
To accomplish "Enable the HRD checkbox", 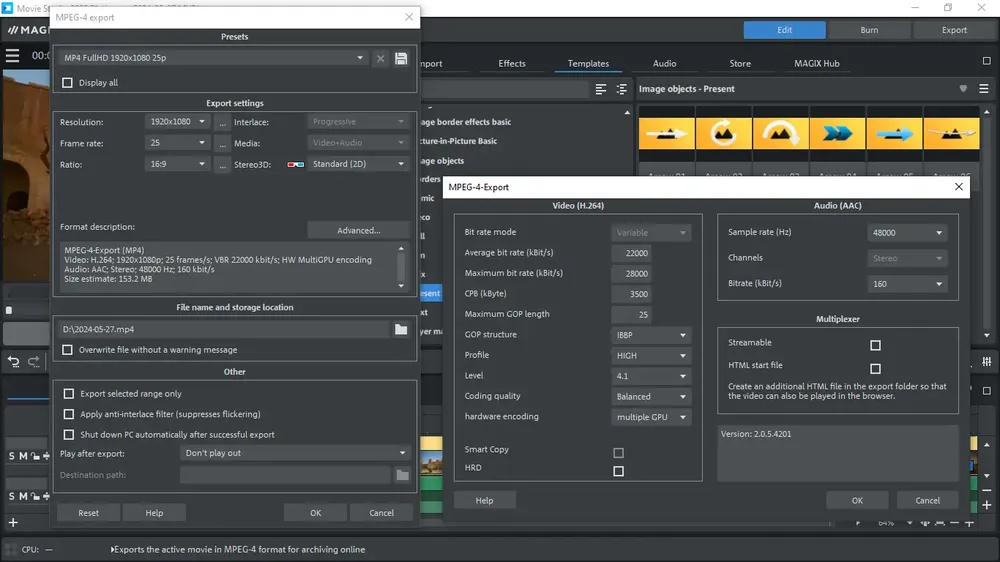I will tap(618, 471).
